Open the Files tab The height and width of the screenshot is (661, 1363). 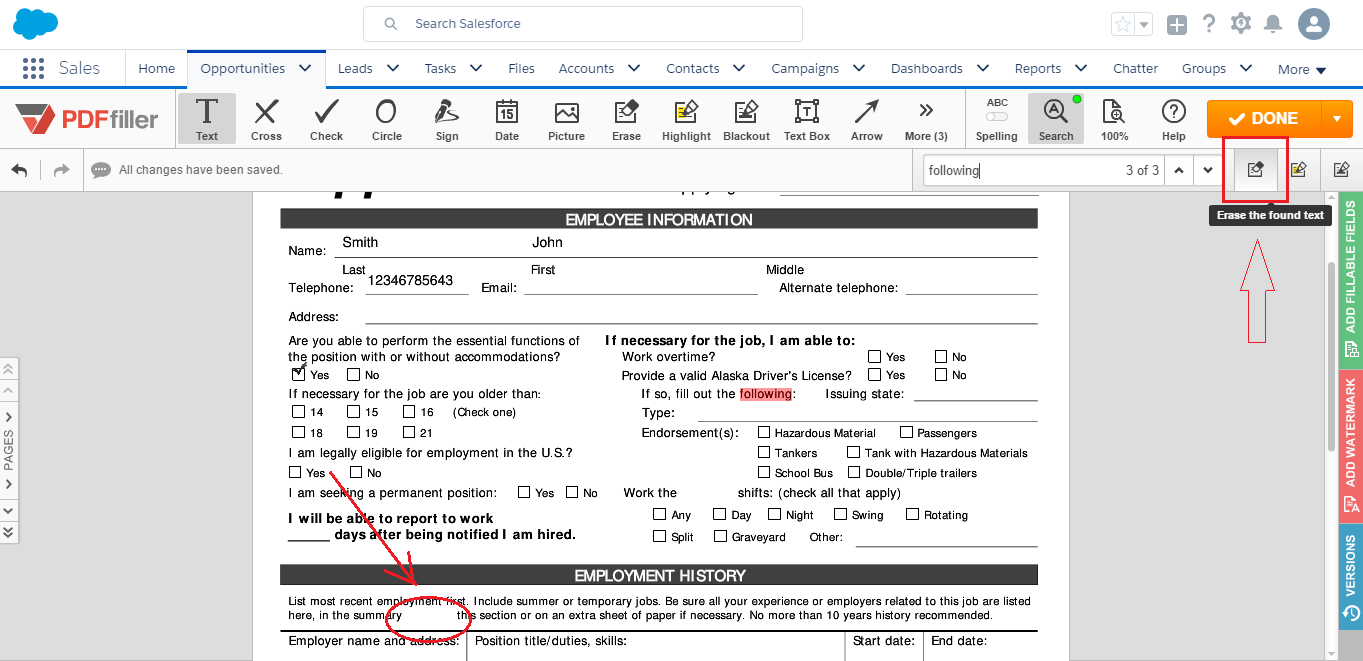tap(521, 68)
